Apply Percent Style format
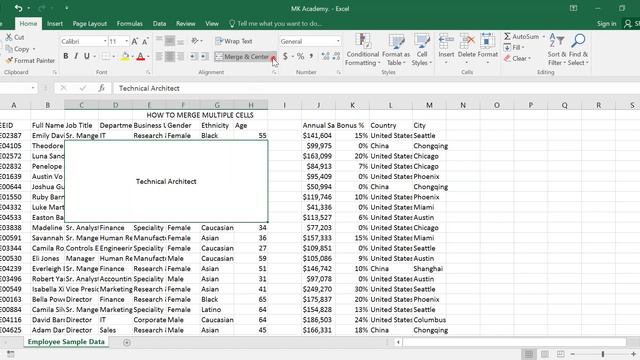This screenshot has height=360, width=640. (300, 56)
